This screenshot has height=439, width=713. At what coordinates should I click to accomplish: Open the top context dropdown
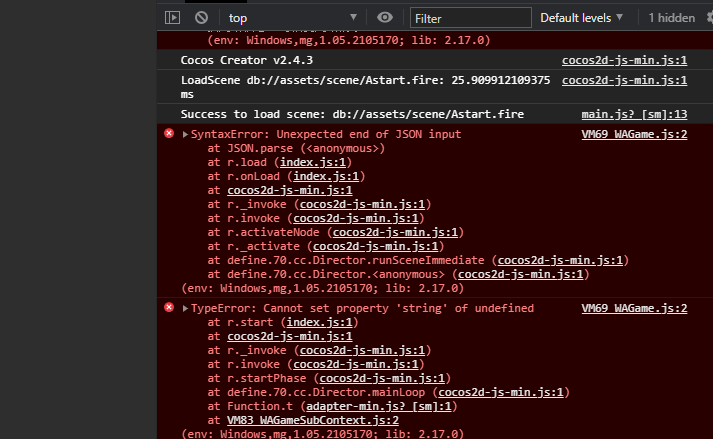pyautogui.click(x=292, y=18)
